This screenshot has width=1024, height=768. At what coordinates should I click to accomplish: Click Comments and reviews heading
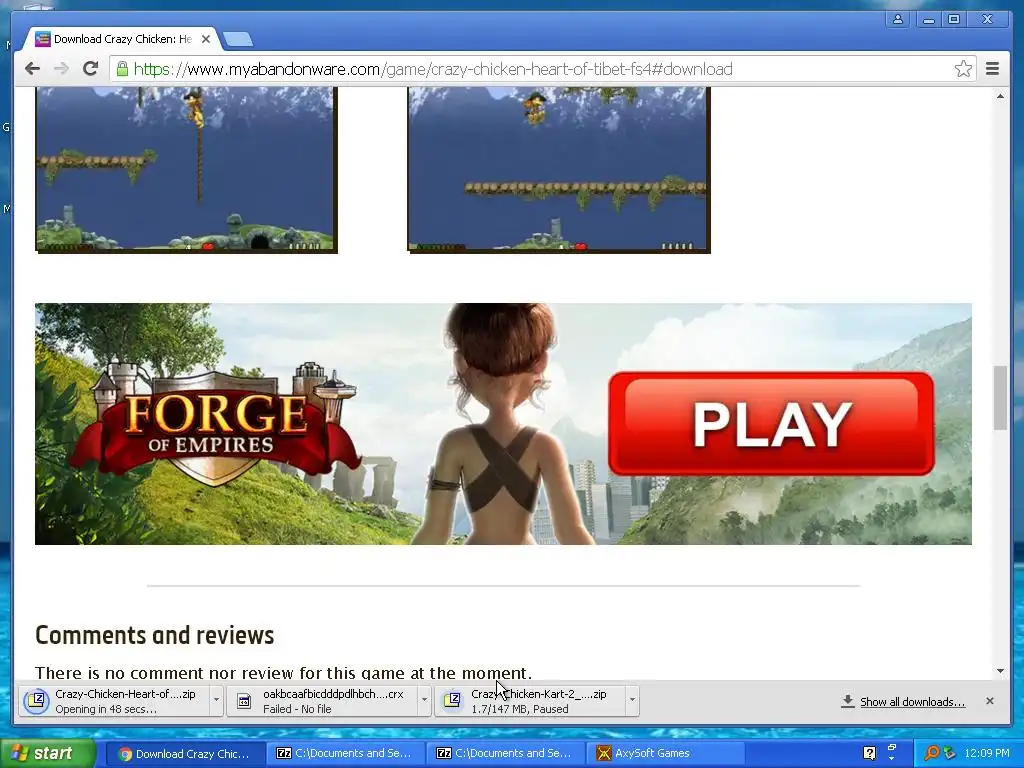click(x=155, y=635)
